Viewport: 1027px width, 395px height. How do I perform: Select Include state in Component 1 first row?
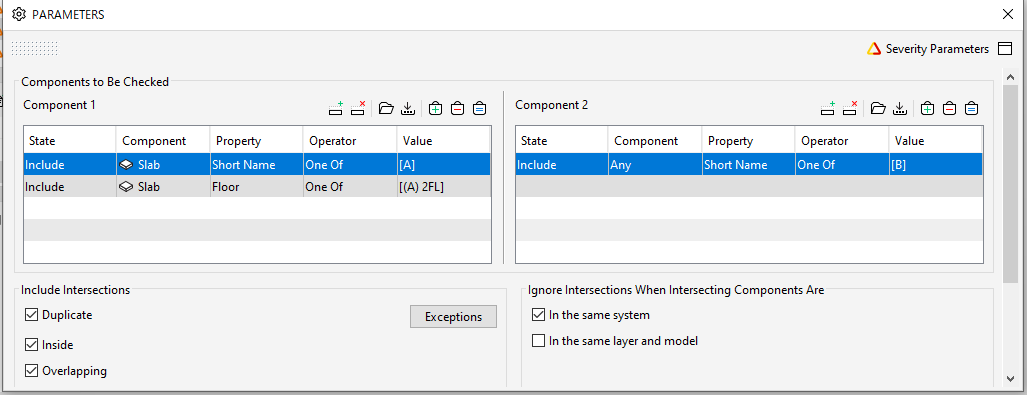[x=70, y=164]
